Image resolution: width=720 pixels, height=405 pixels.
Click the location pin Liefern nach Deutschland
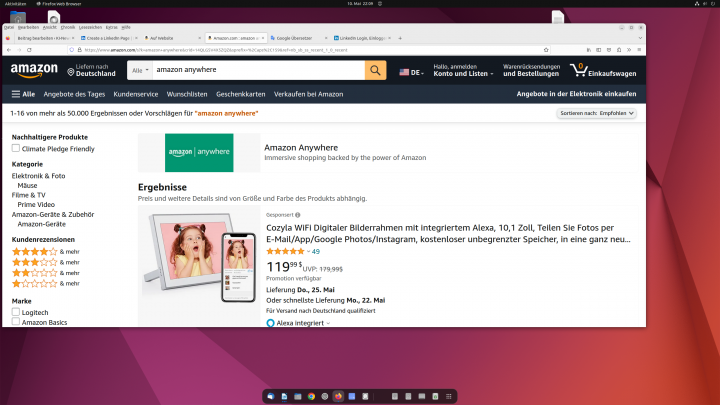[x=91, y=70]
